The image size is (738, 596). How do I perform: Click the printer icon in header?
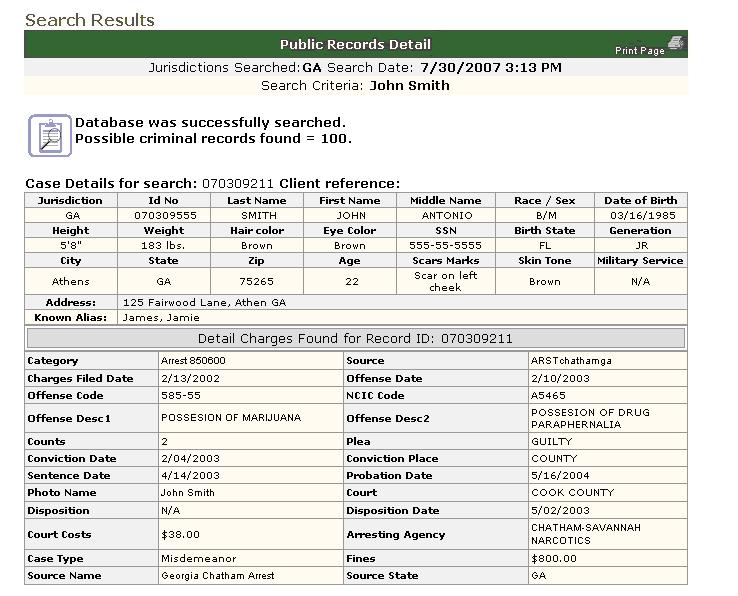[x=676, y=42]
